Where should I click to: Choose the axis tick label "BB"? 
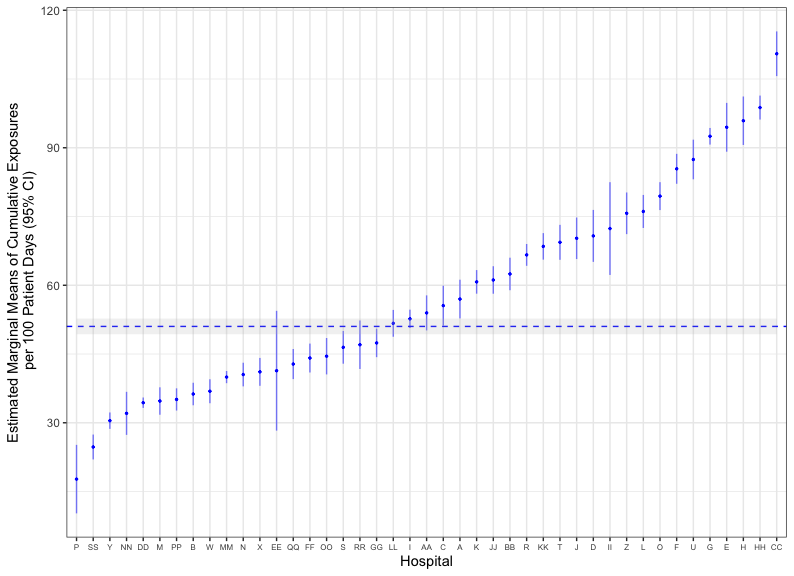(510, 547)
